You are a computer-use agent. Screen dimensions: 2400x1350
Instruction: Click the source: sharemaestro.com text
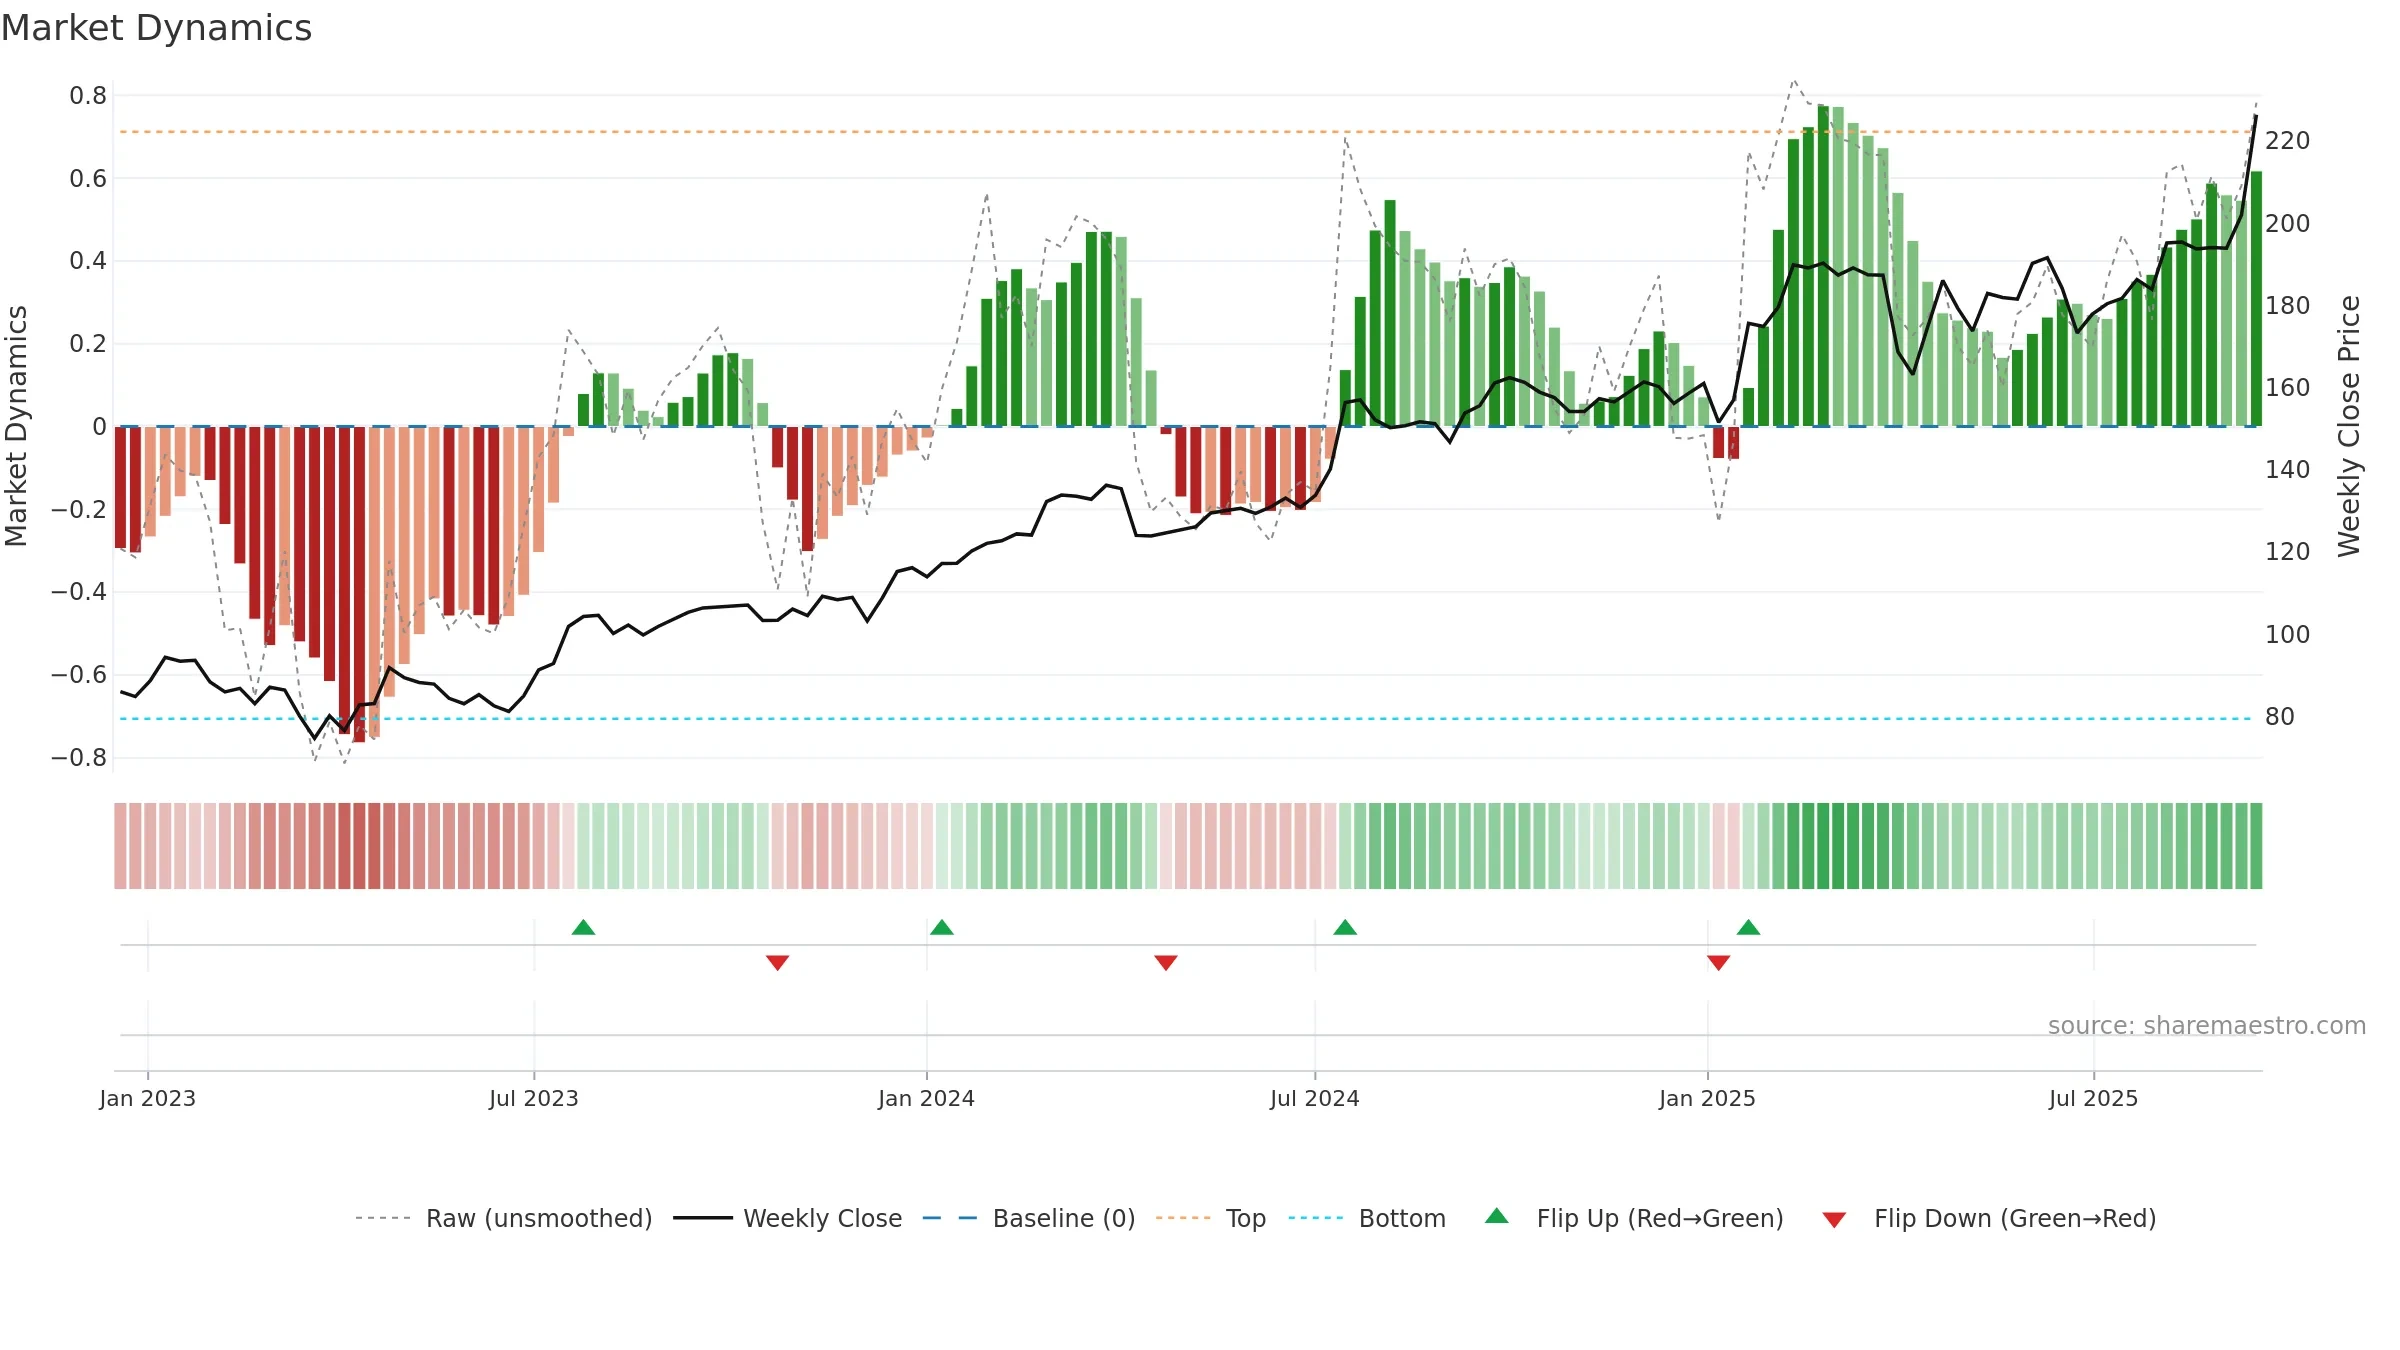click(2207, 1025)
